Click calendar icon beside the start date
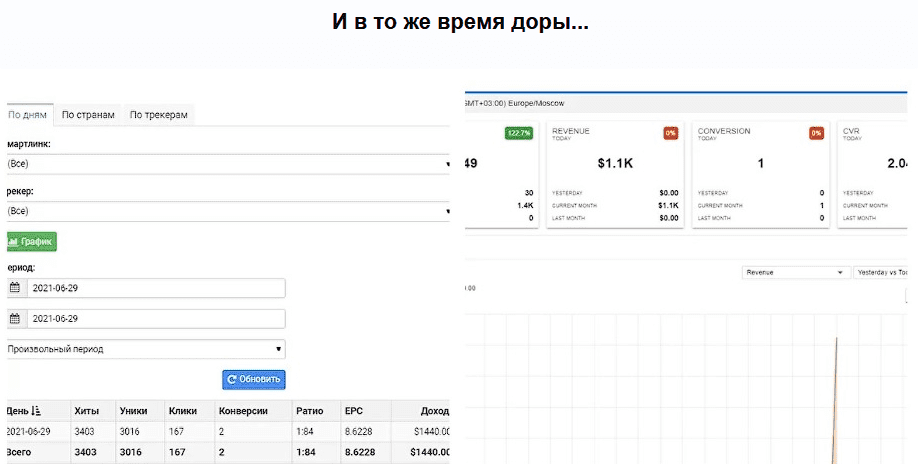The height and width of the screenshot is (464, 918). click(x=15, y=288)
